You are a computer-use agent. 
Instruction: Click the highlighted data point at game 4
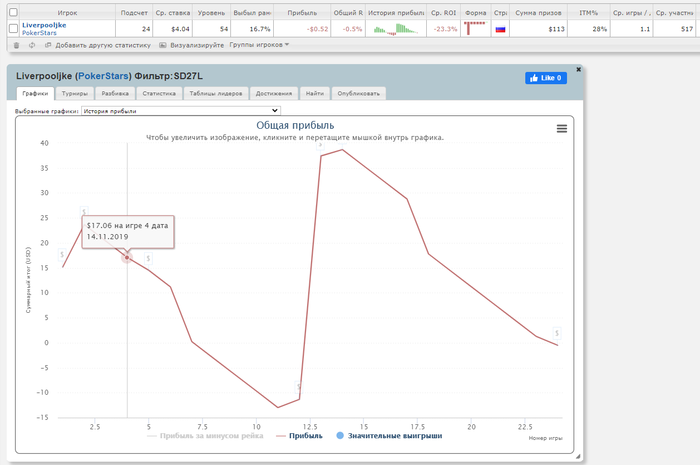coord(127,257)
